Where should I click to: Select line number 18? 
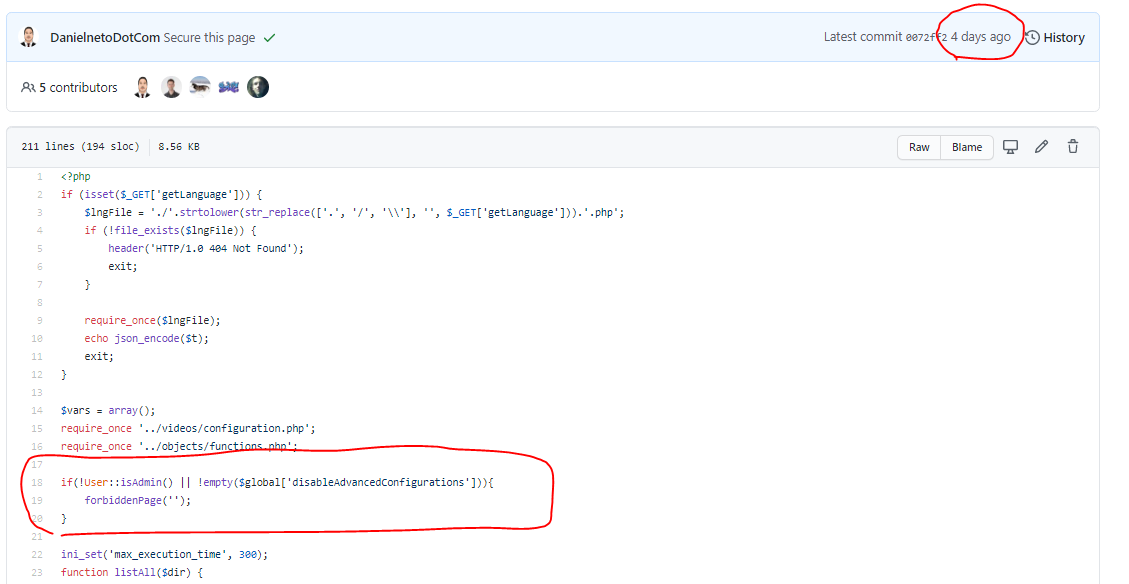click(37, 482)
